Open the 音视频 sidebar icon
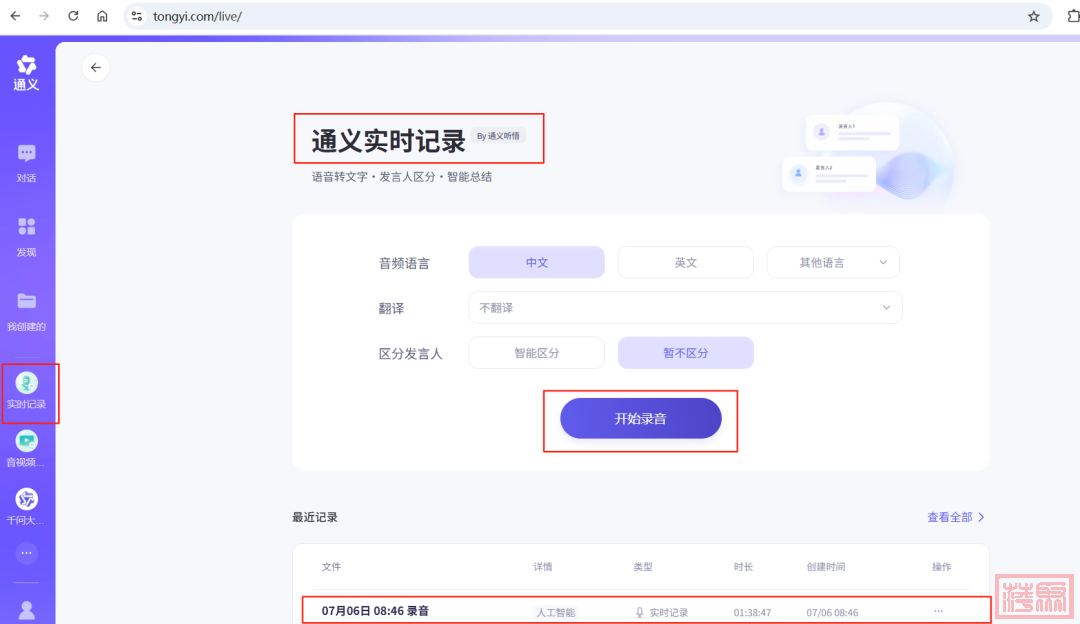Viewport: 1080px width, 624px height. pos(27,441)
